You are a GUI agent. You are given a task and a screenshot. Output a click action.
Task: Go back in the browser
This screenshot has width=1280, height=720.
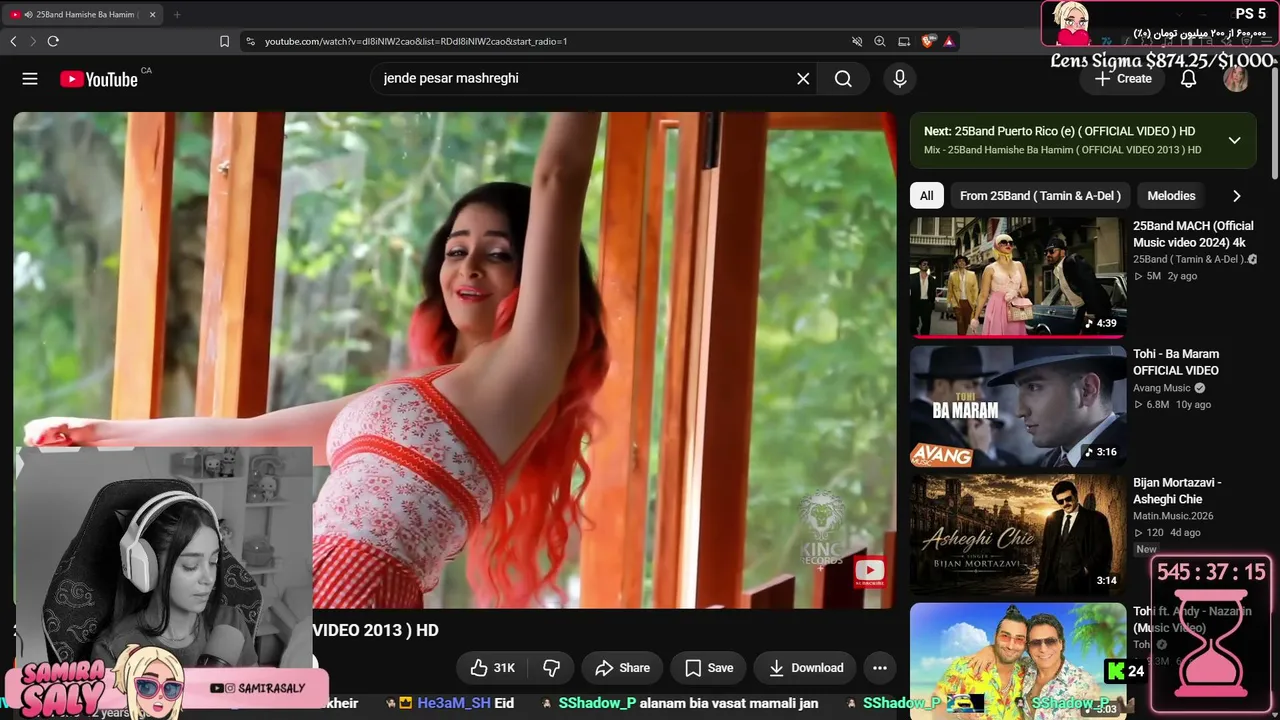[x=13, y=41]
